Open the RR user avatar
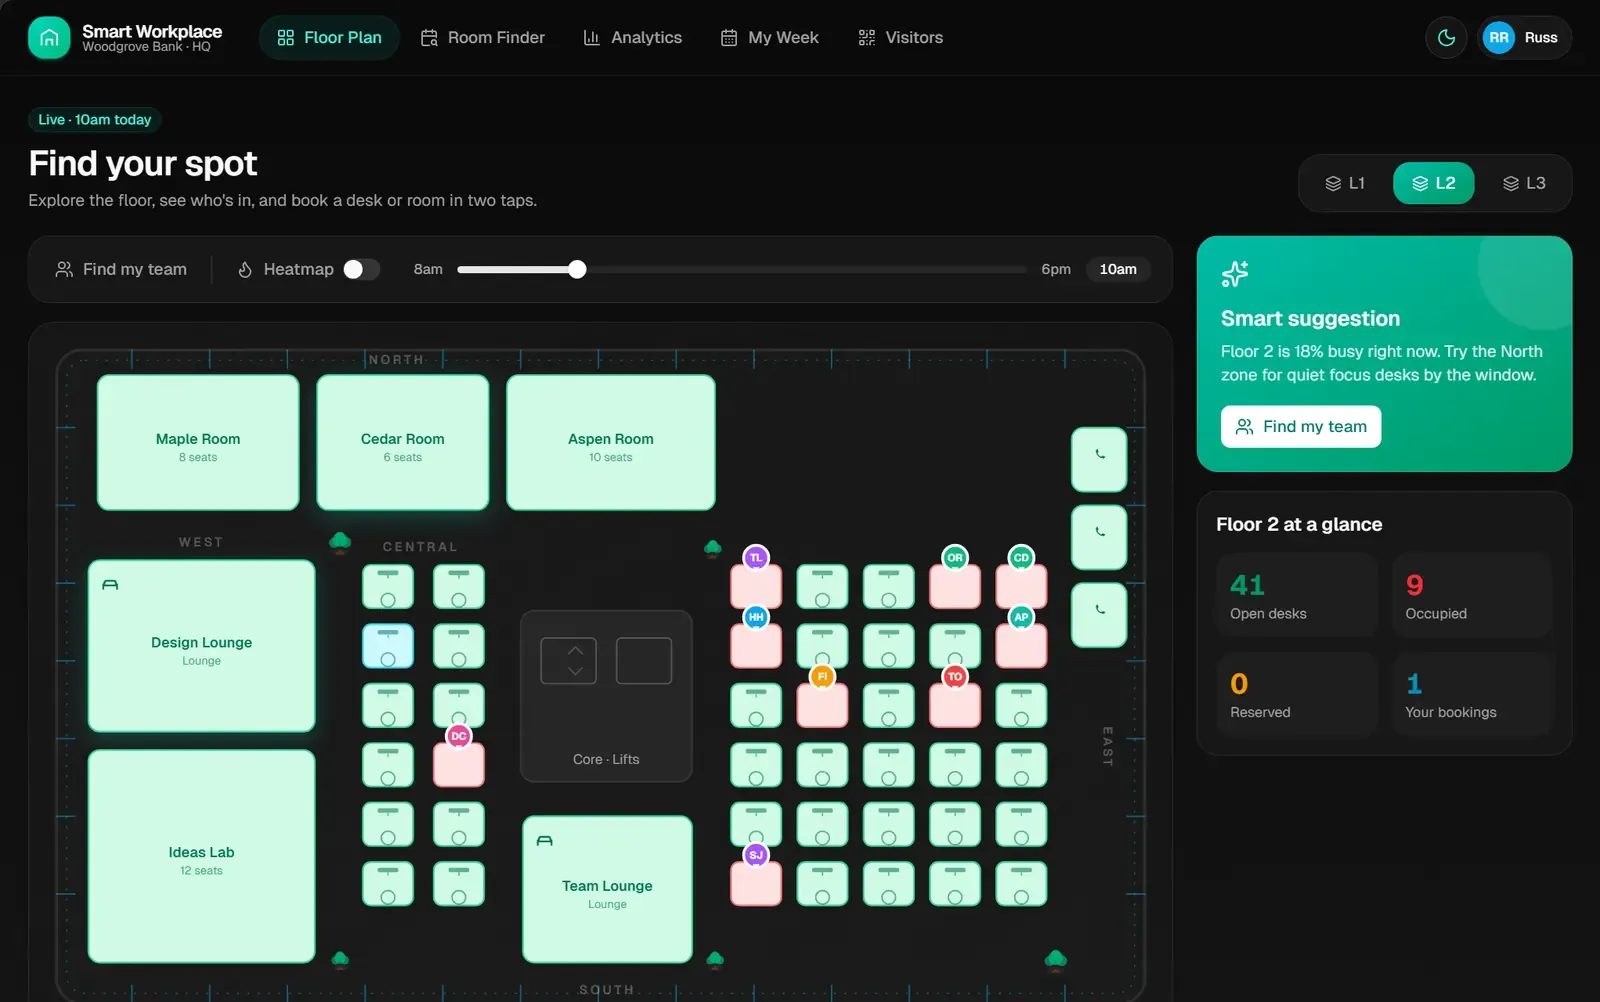The image size is (1600, 1002). pyautogui.click(x=1498, y=38)
